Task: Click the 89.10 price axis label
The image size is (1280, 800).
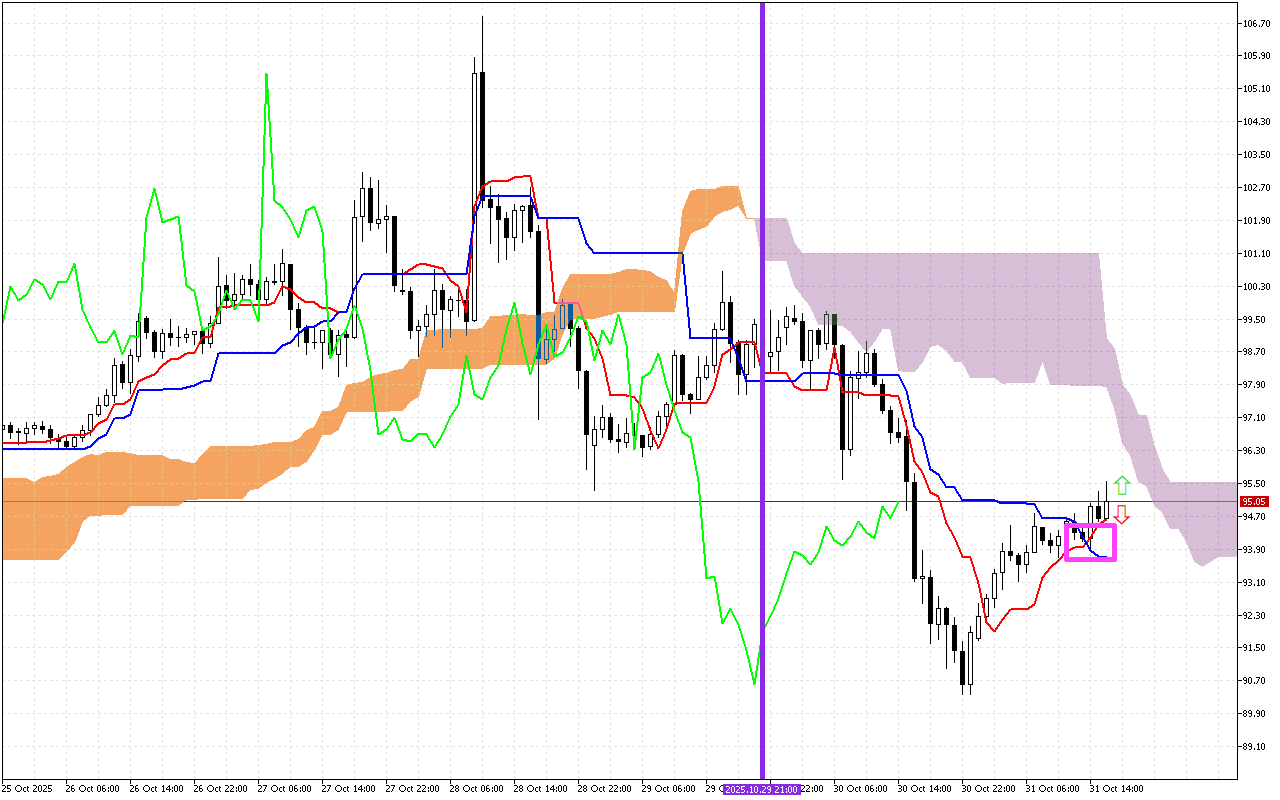Action: coord(1255,746)
